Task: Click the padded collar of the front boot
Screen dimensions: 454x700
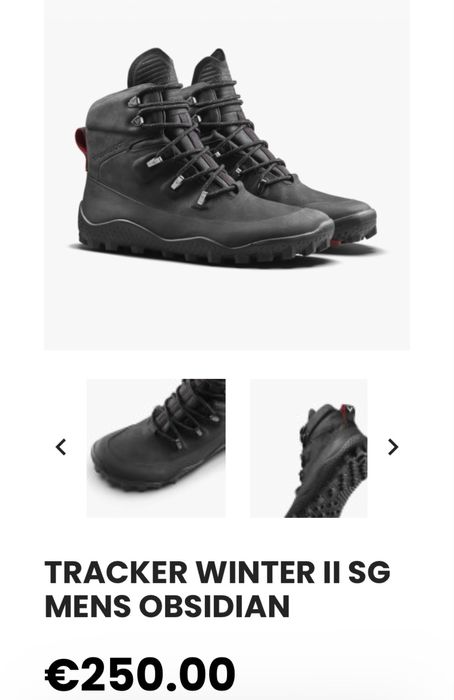Action: pyautogui.click(x=152, y=67)
